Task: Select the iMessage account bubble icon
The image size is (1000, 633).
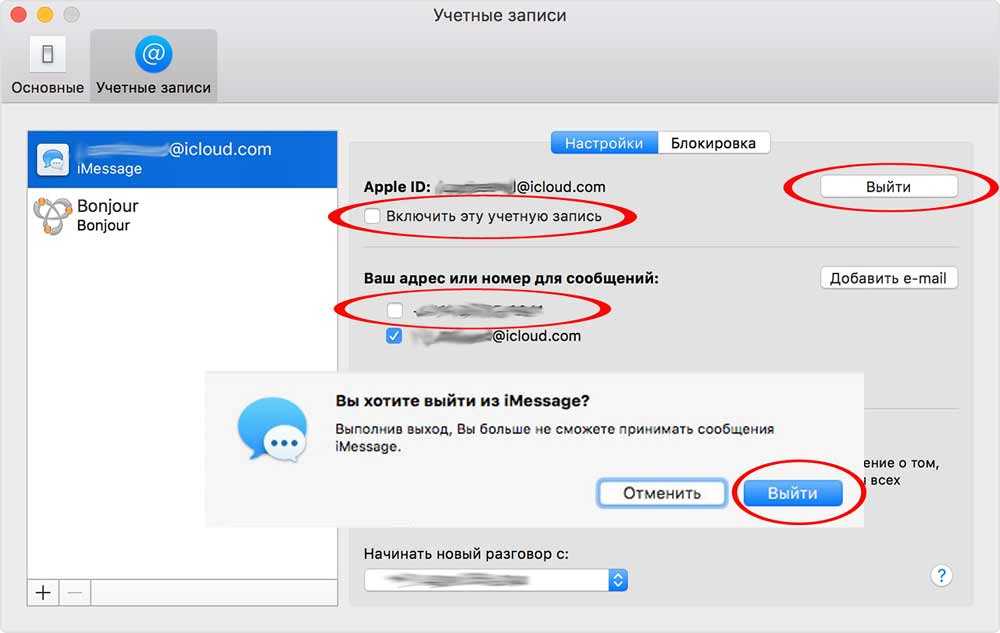Action: [53, 158]
